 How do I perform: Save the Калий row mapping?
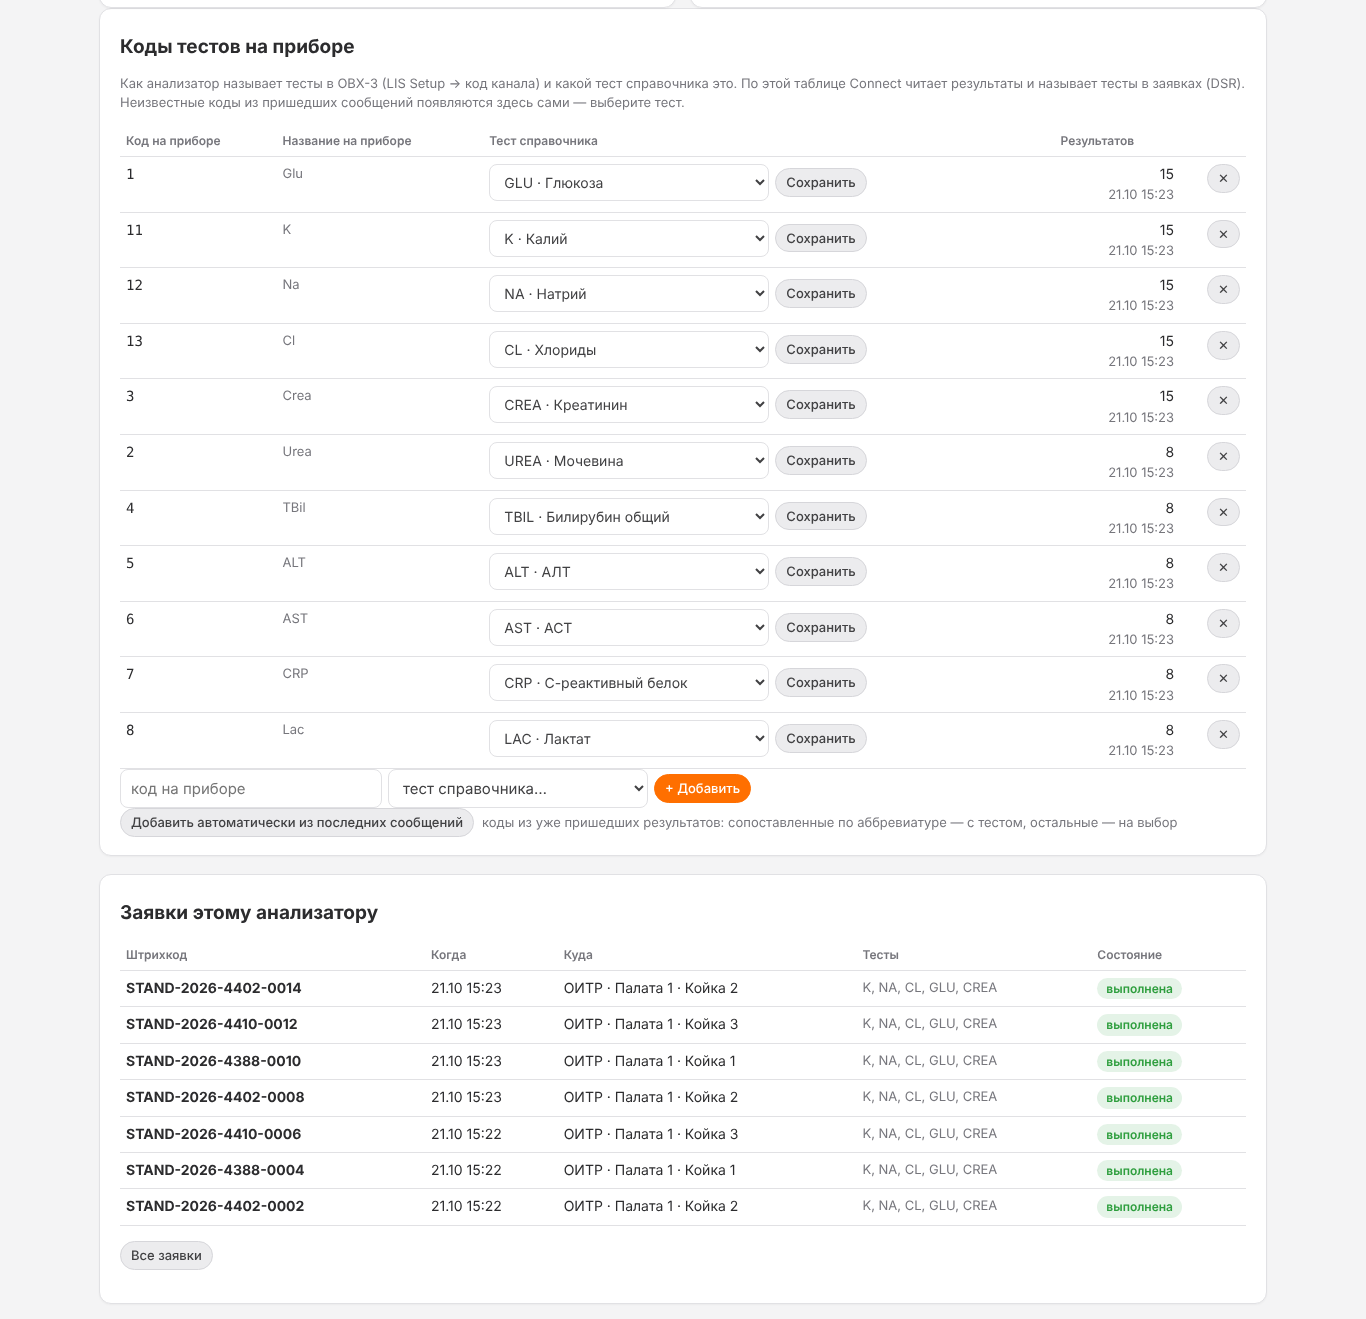click(821, 239)
